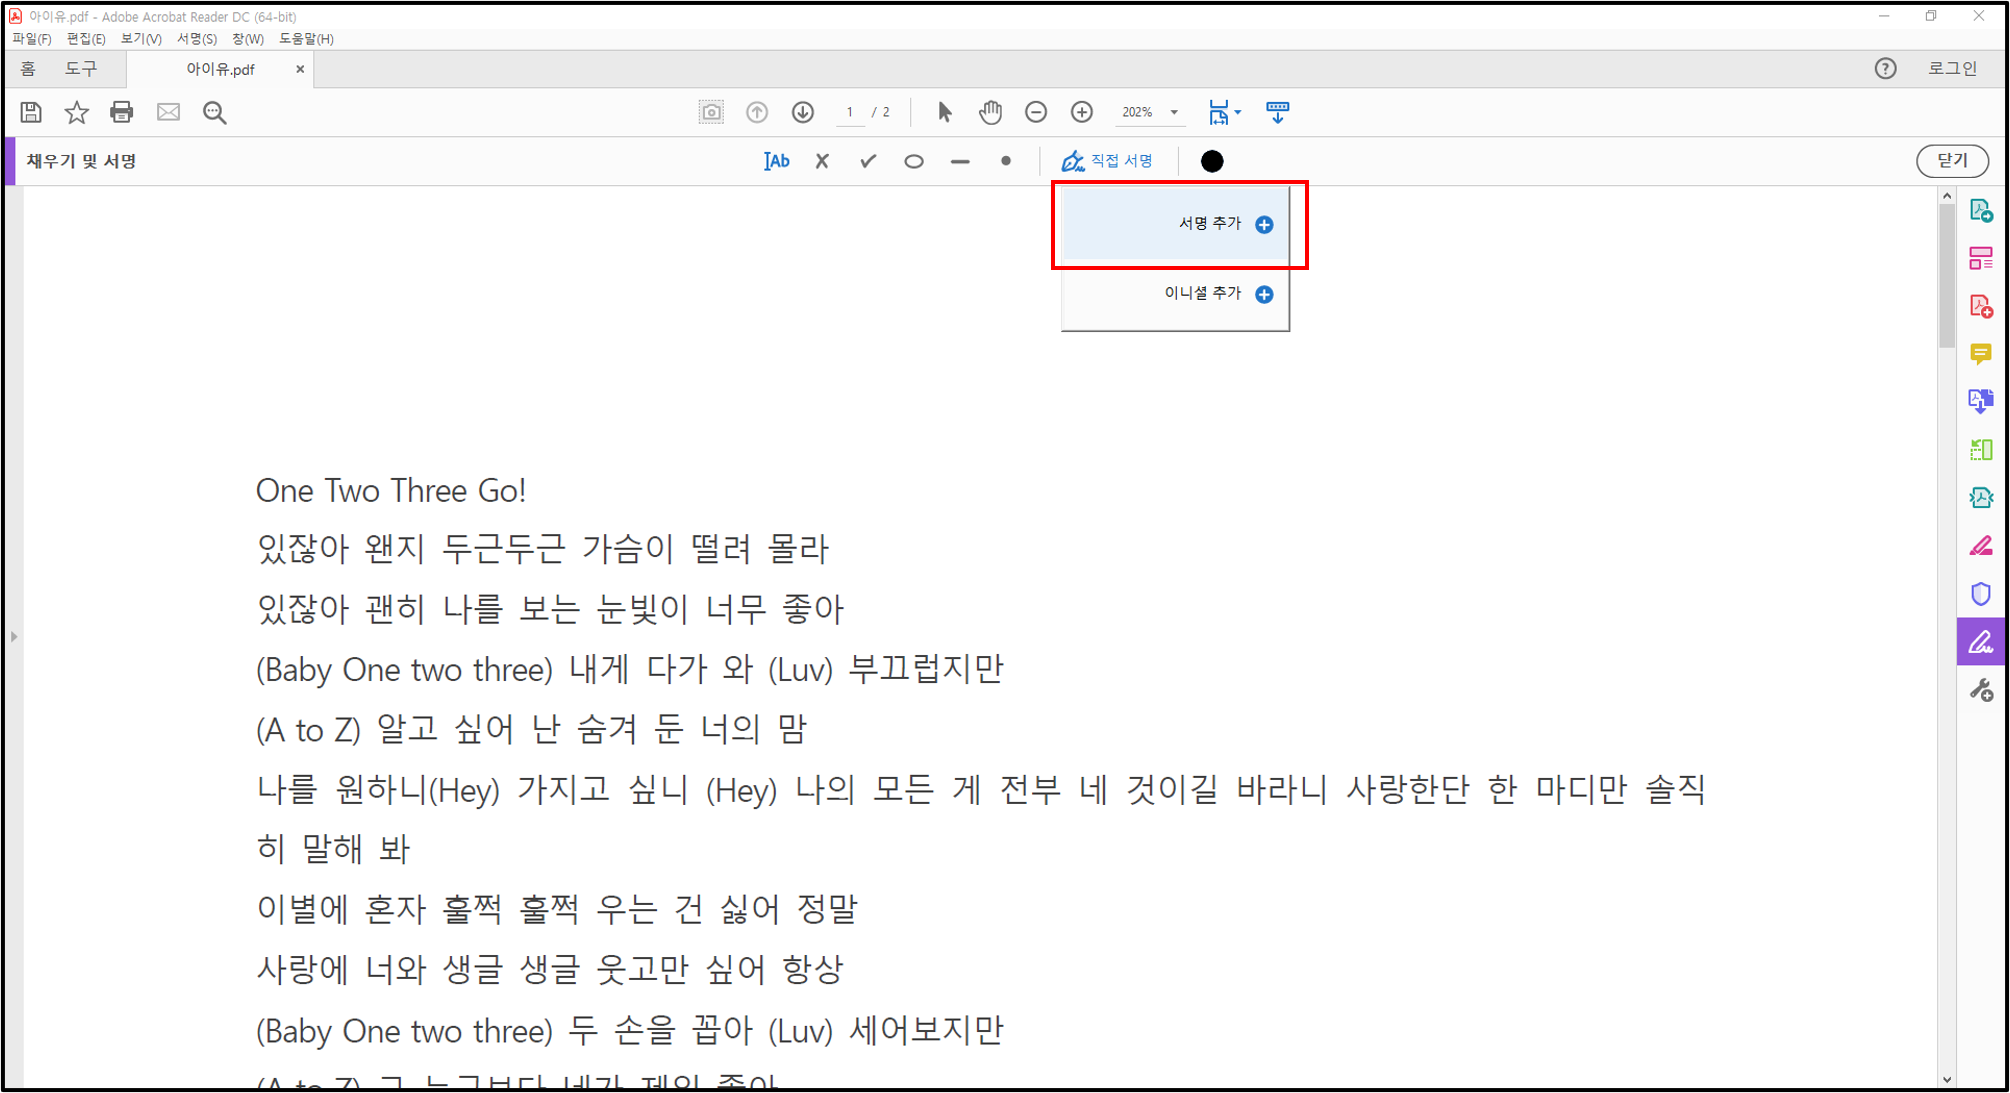Click the Add text (Ab) tool
The width and height of the screenshot is (2010, 1093).
tap(776, 161)
